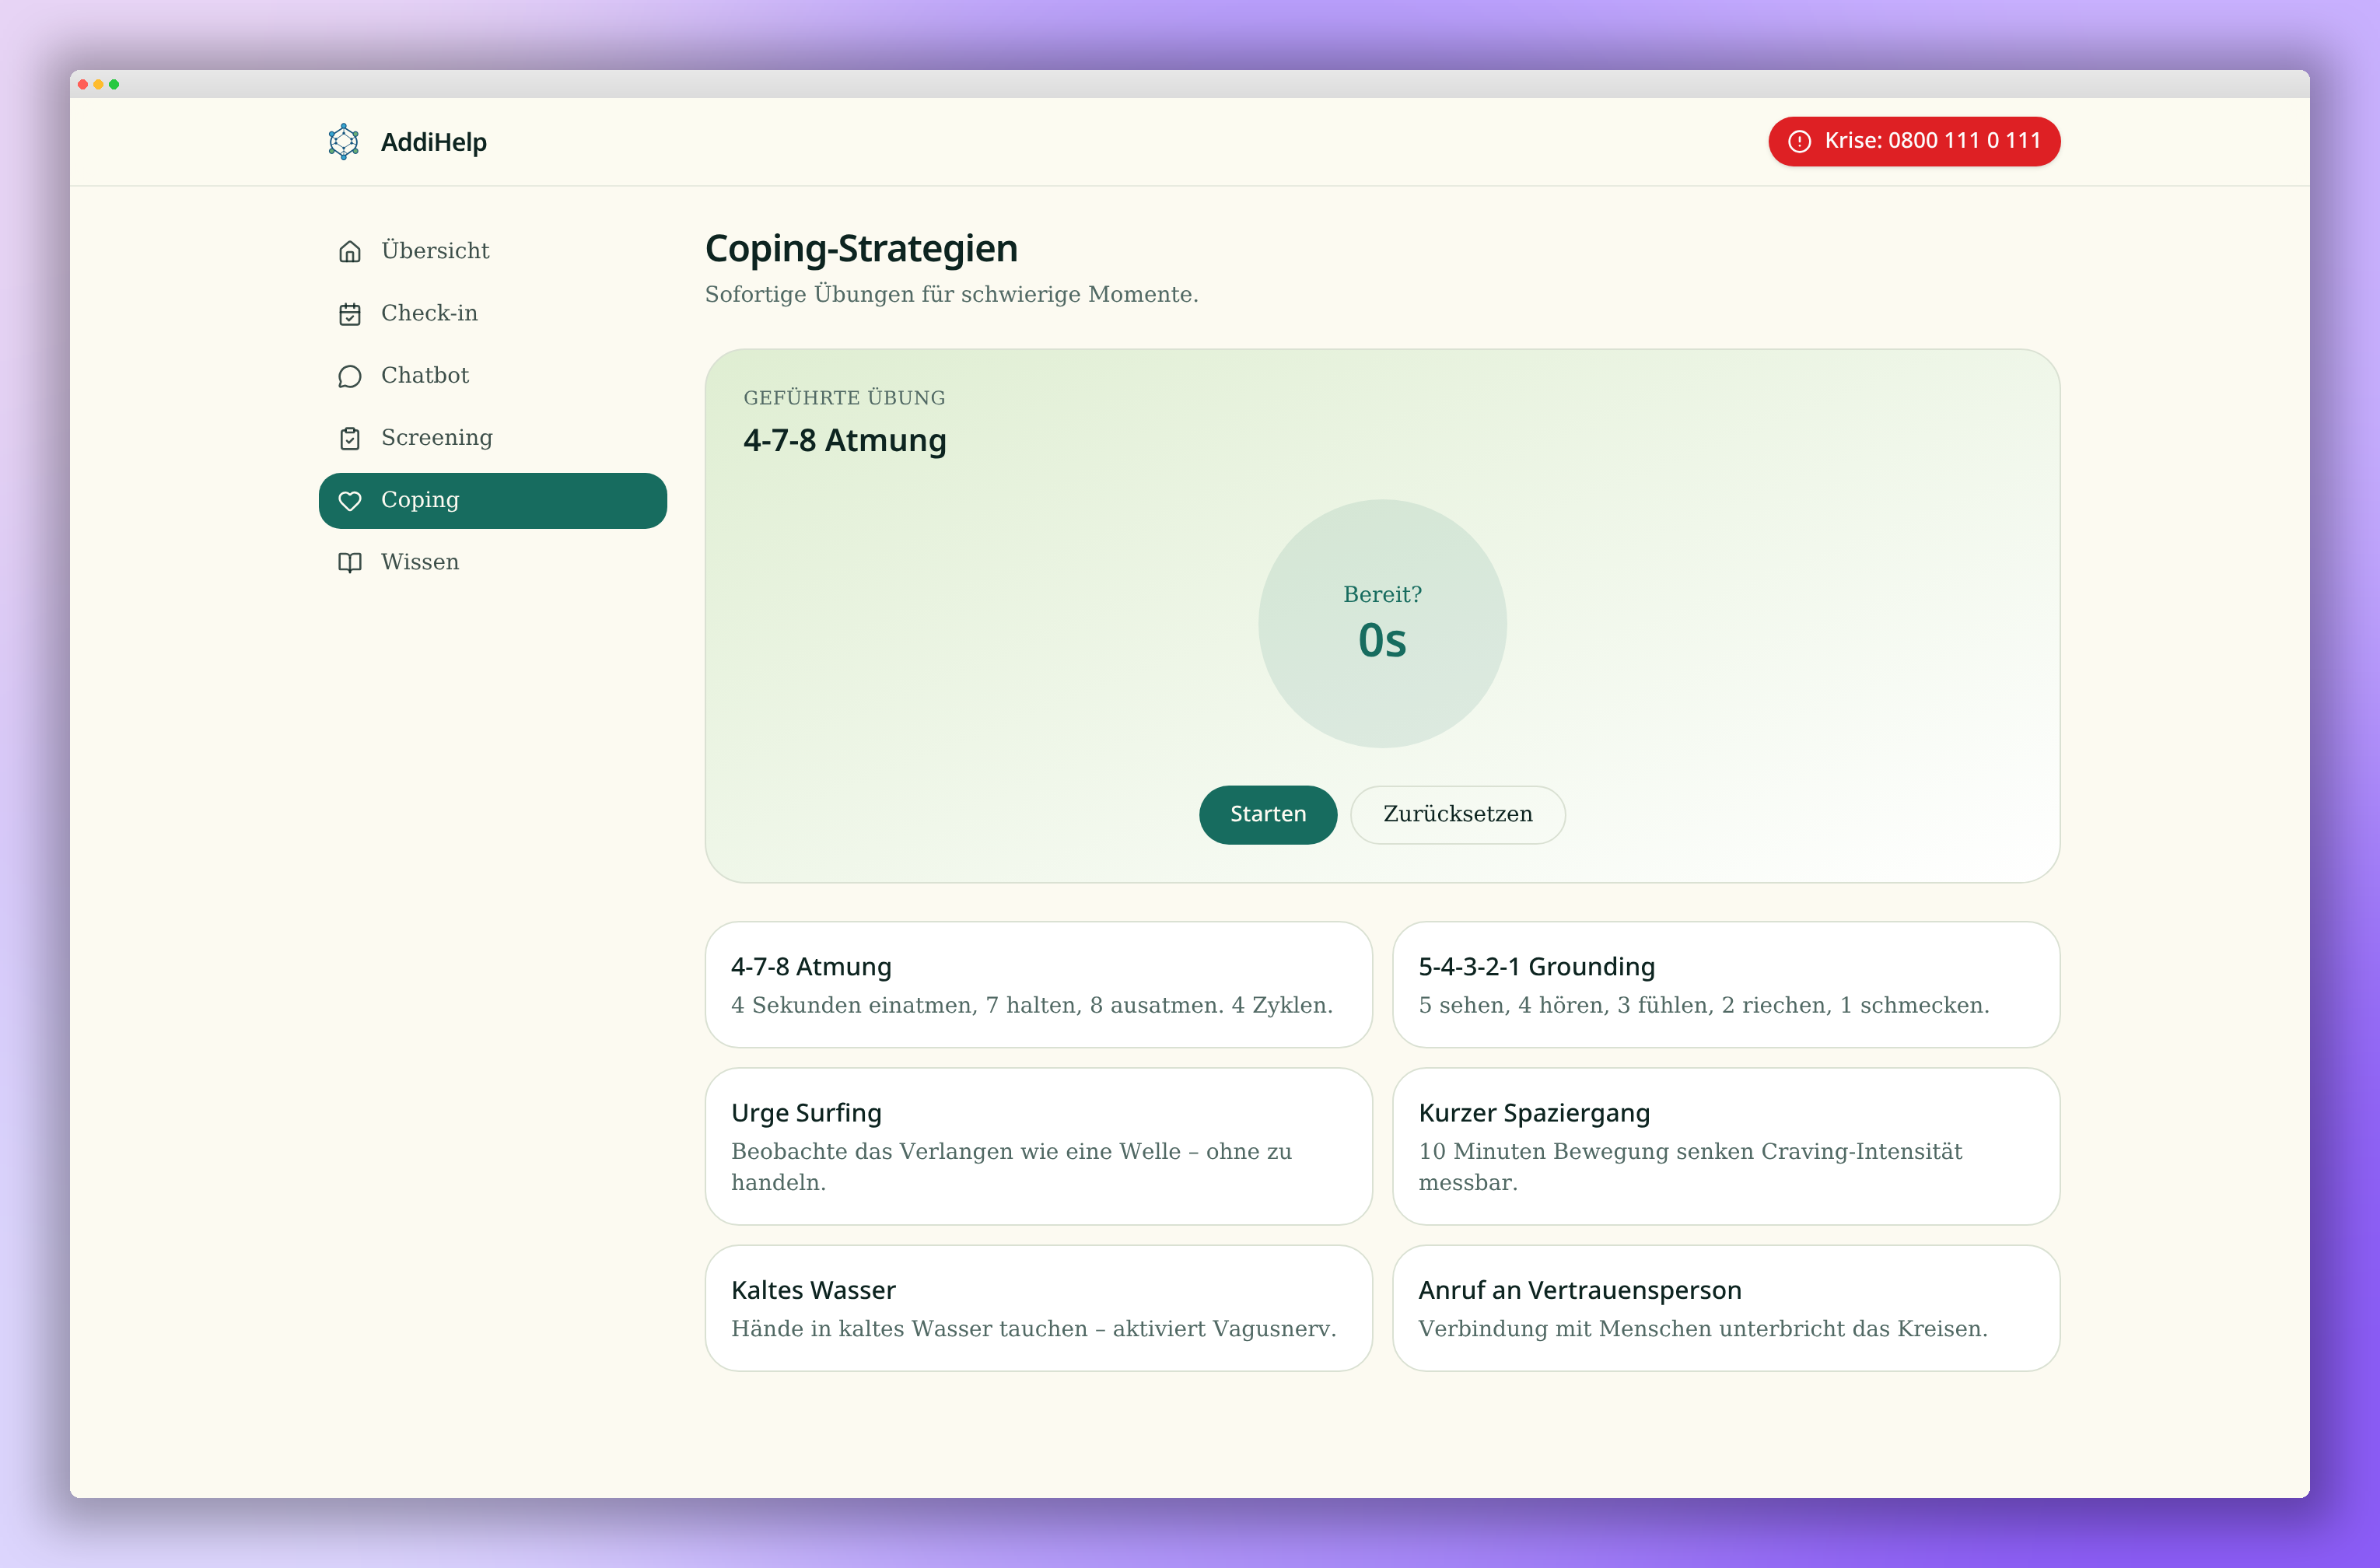Select the 5-4-3-2-1 Grounding card
Screen dimensions: 2380x1568
tap(1726, 985)
